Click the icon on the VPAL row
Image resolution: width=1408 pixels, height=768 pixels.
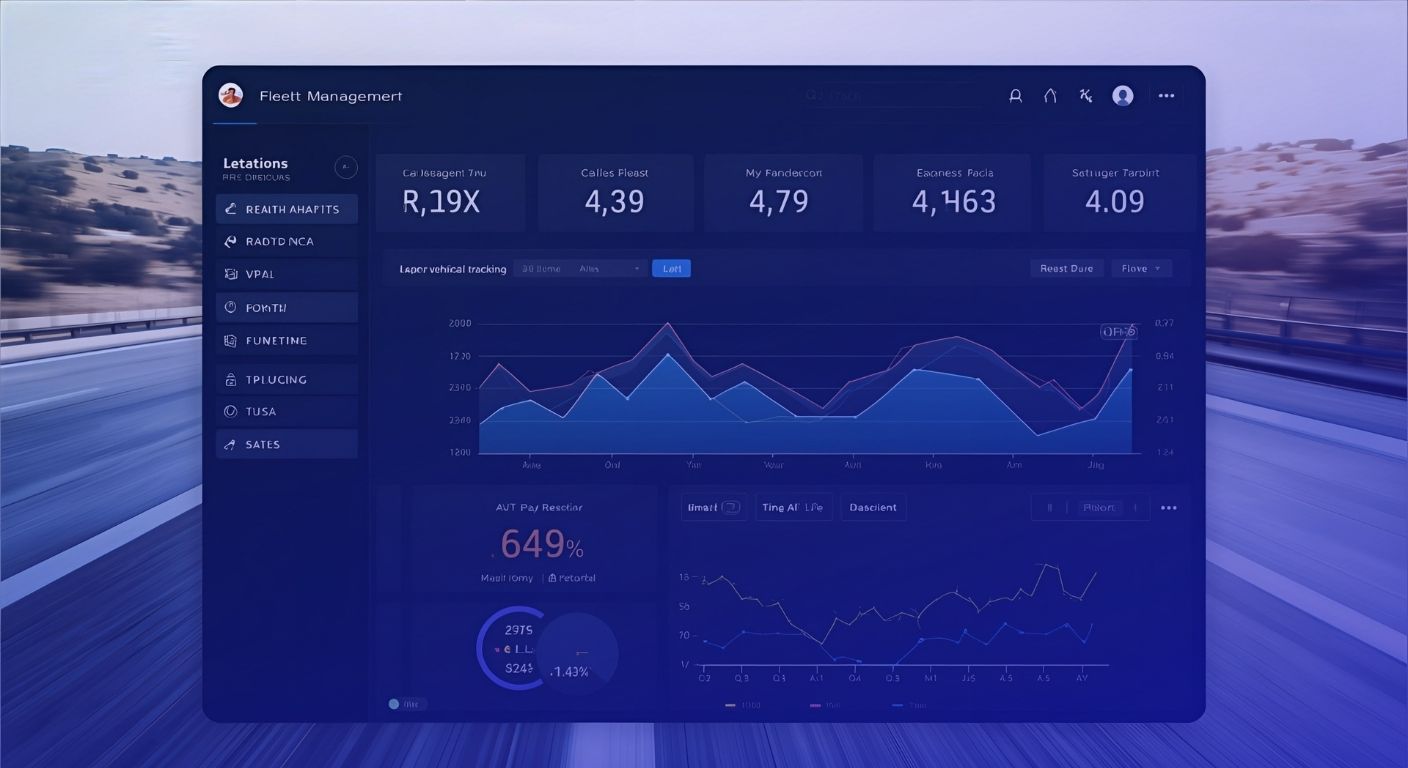(x=231, y=274)
